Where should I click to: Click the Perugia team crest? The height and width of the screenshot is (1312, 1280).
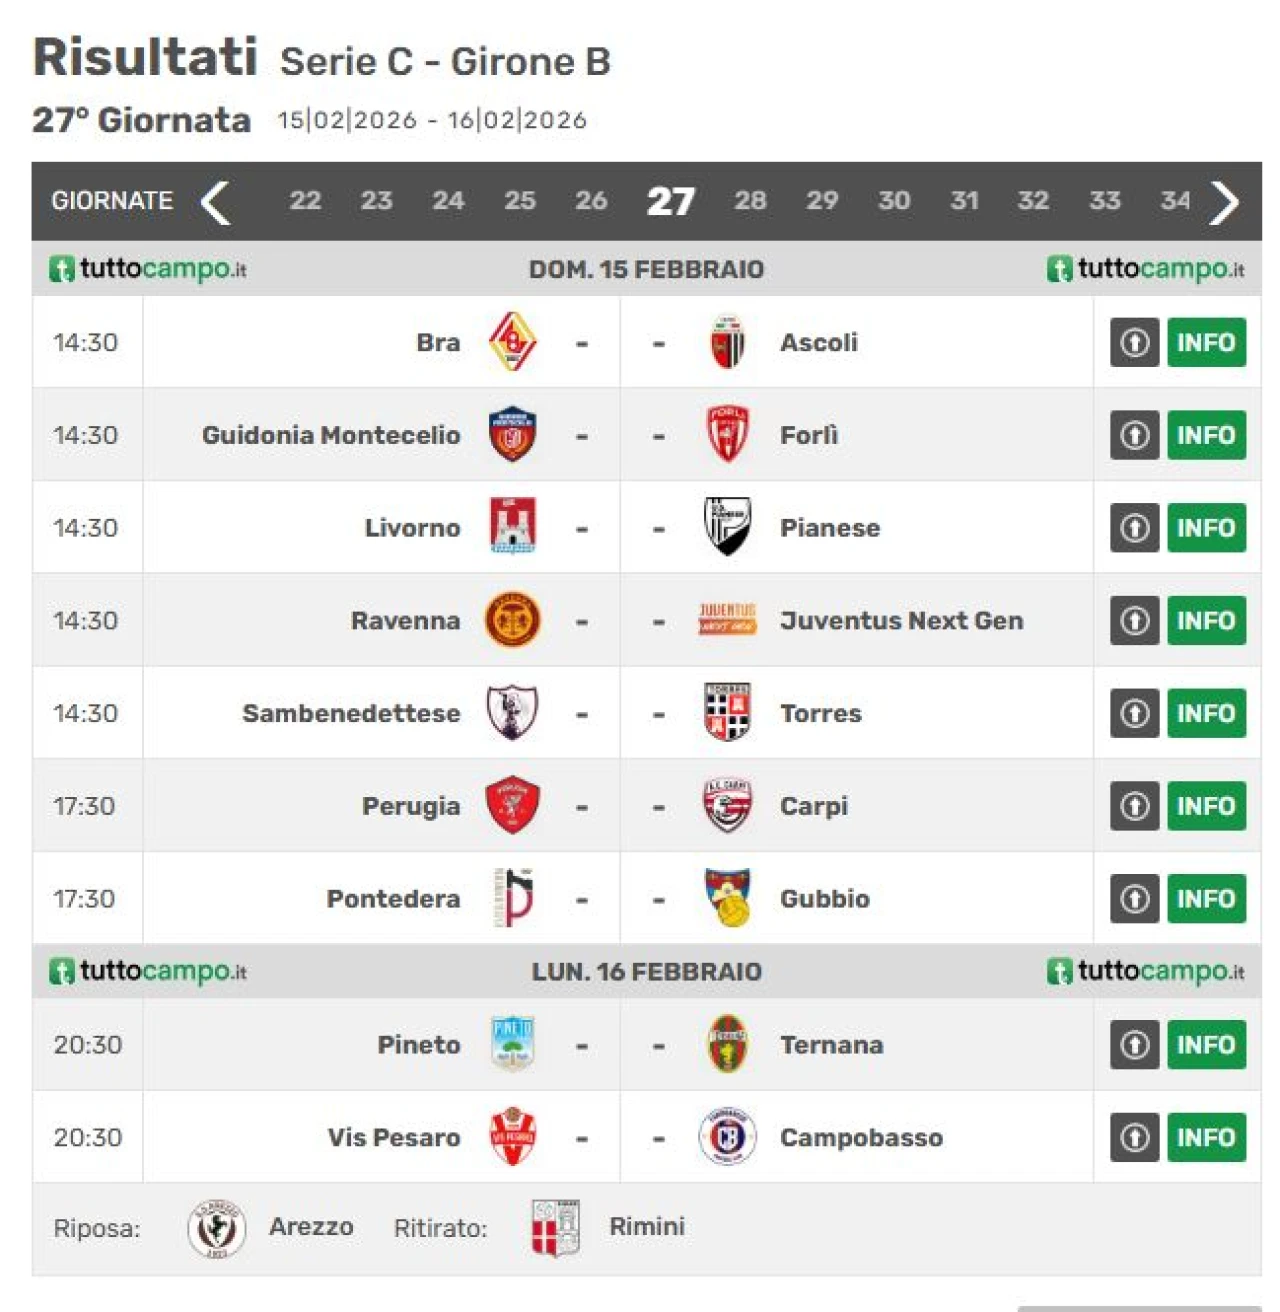(x=512, y=806)
